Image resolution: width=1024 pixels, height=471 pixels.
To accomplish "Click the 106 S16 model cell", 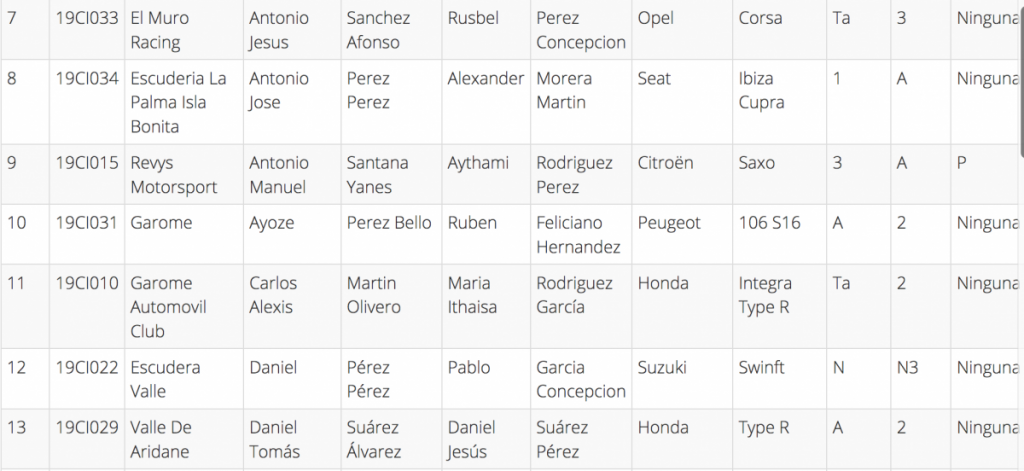I will click(769, 223).
